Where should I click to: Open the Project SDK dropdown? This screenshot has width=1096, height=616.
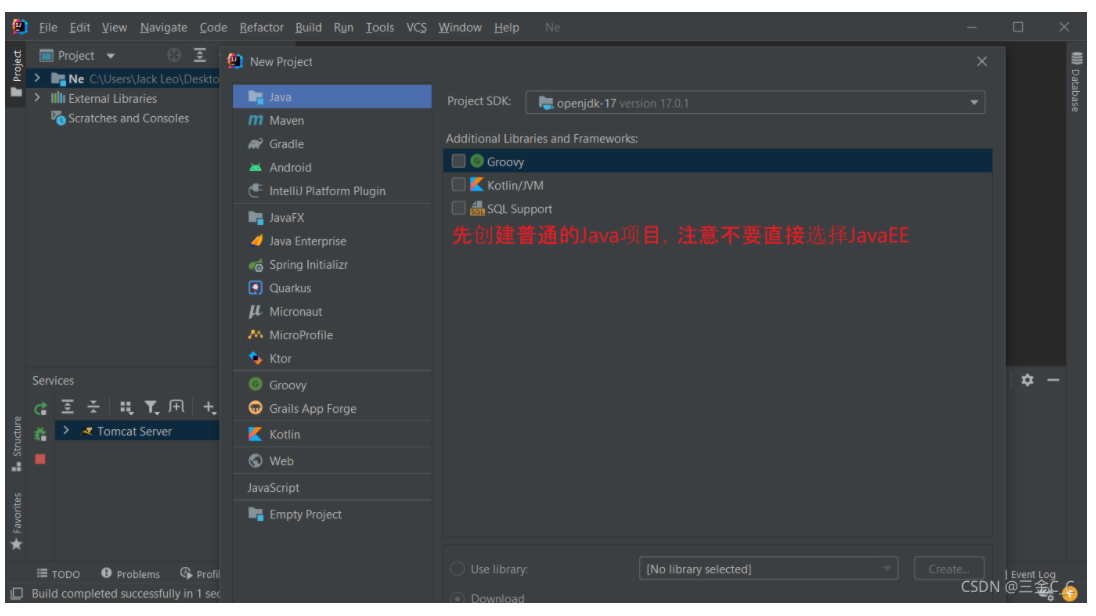pyautogui.click(x=756, y=103)
